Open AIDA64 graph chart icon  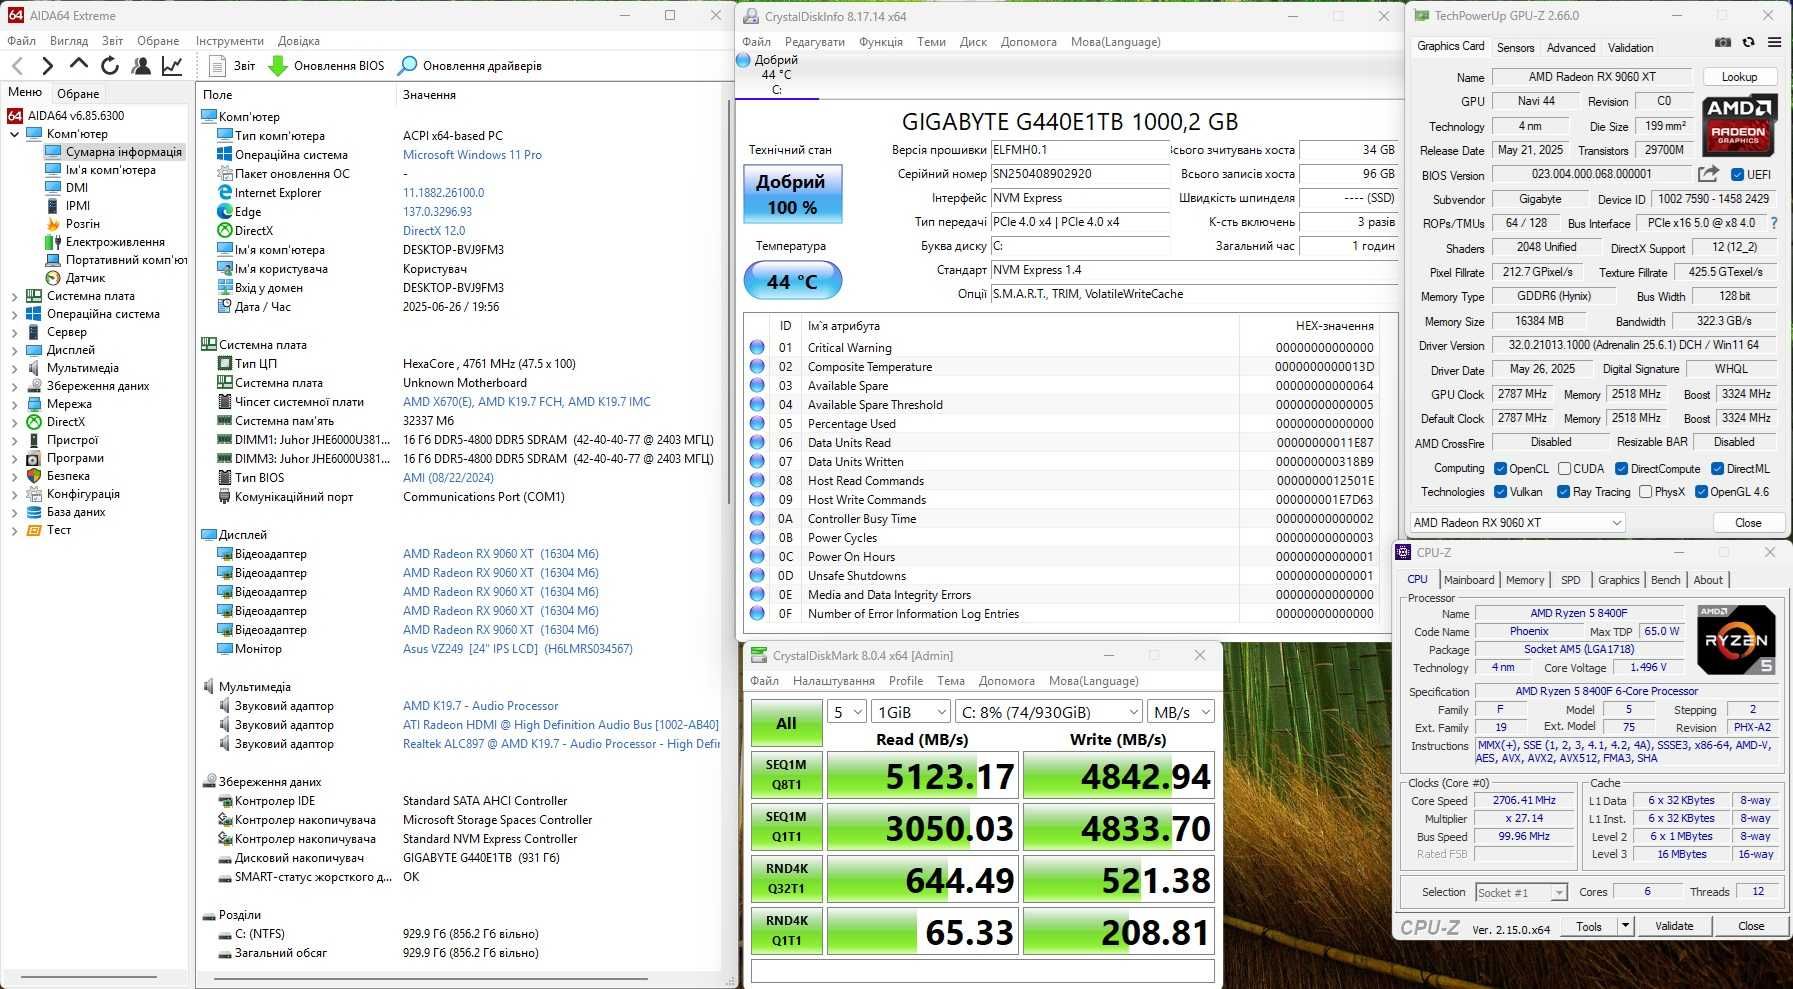pos(172,66)
